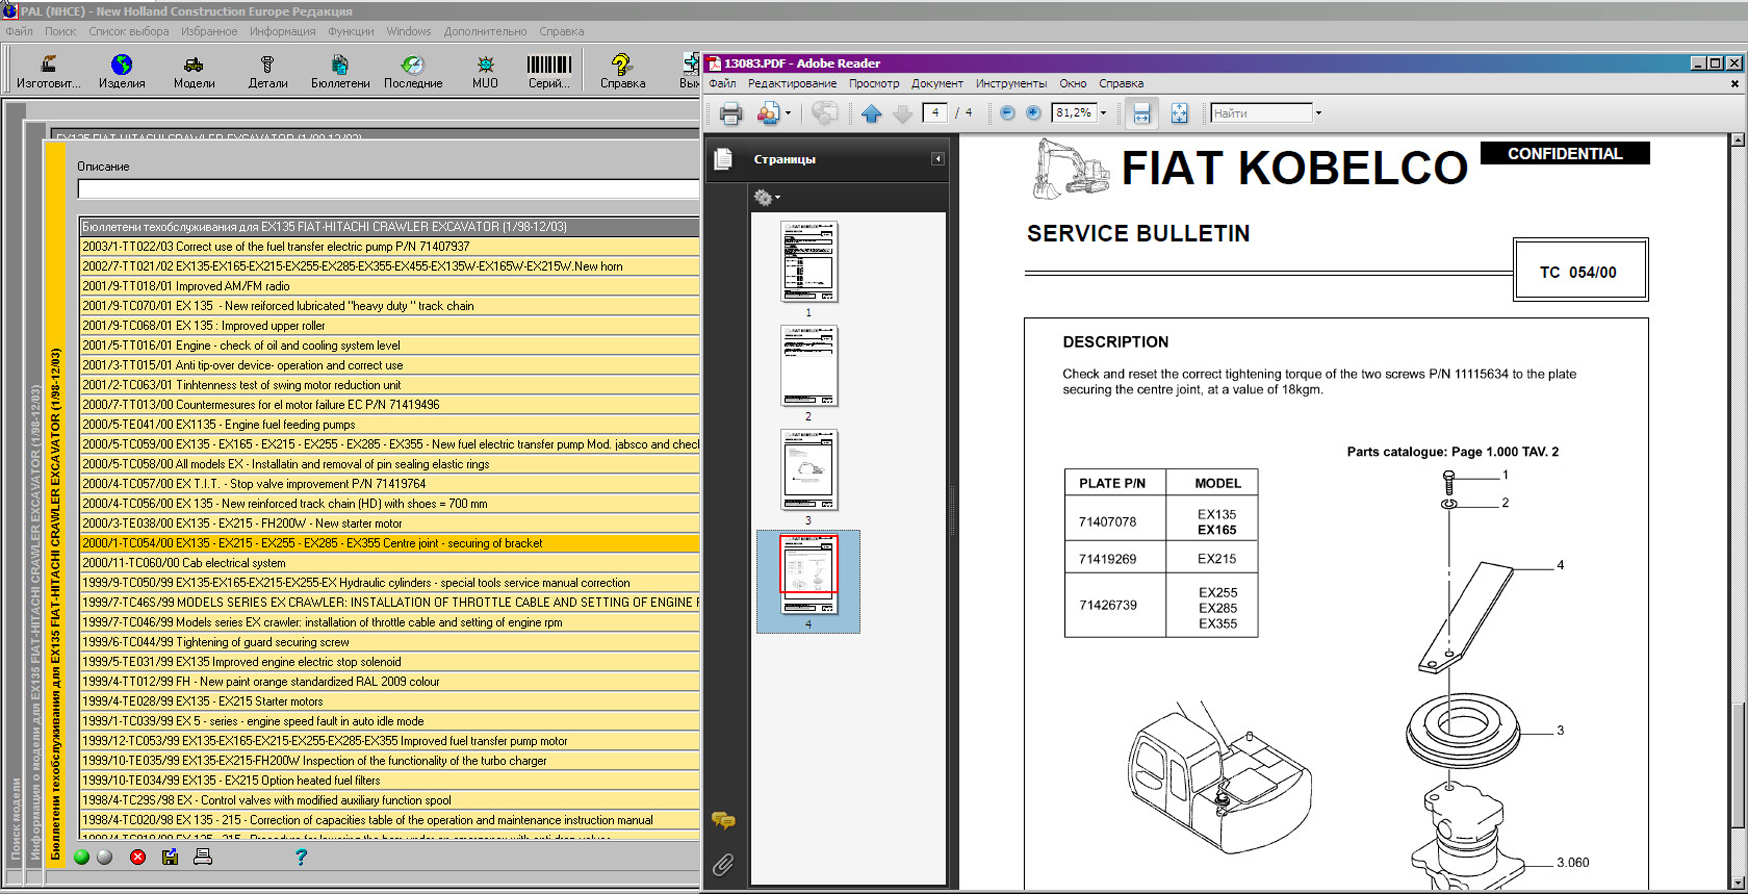Open the pages panel gear options menu
Screen dimensions: 1748x894
[x=766, y=198]
